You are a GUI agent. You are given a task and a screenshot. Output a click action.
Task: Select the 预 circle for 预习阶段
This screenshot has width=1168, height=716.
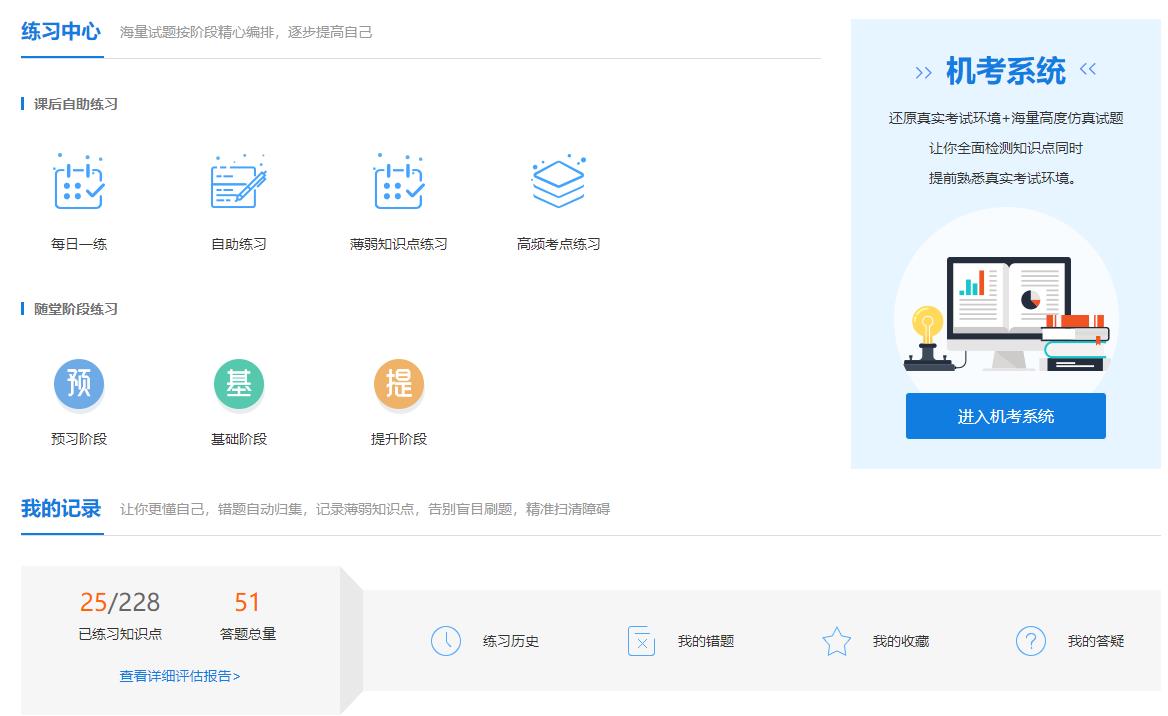coord(79,383)
